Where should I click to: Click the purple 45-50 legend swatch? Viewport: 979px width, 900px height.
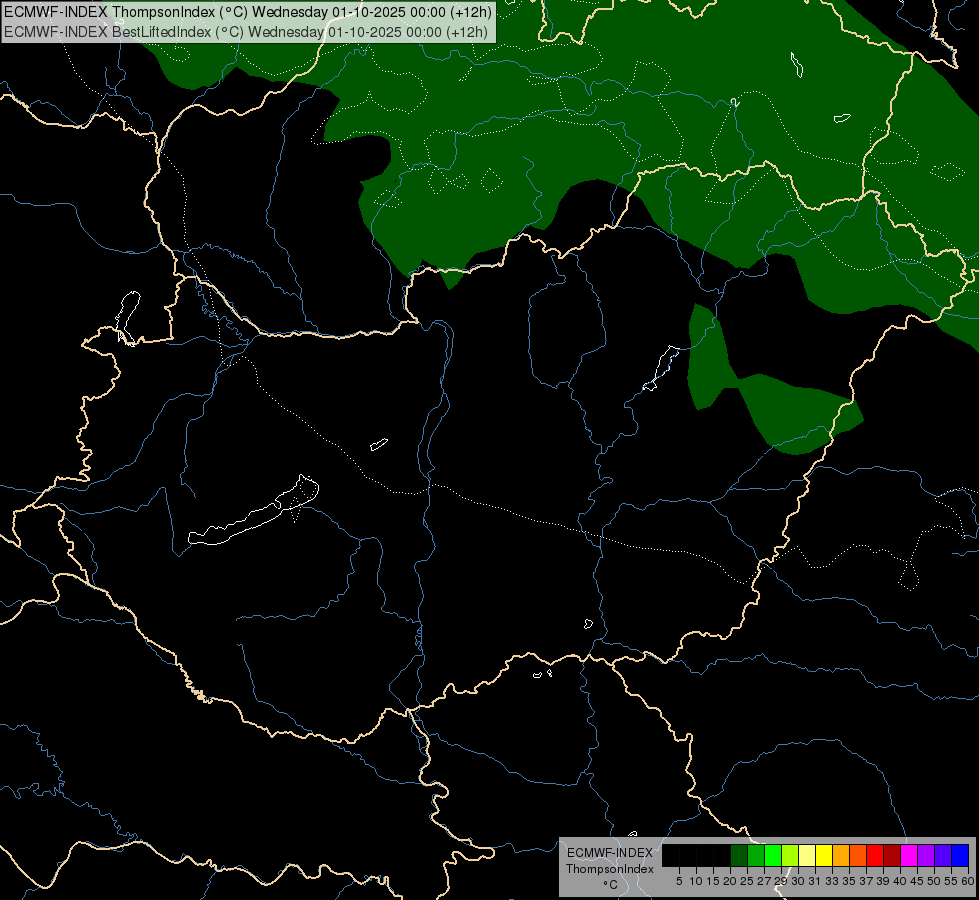[x=926, y=855]
